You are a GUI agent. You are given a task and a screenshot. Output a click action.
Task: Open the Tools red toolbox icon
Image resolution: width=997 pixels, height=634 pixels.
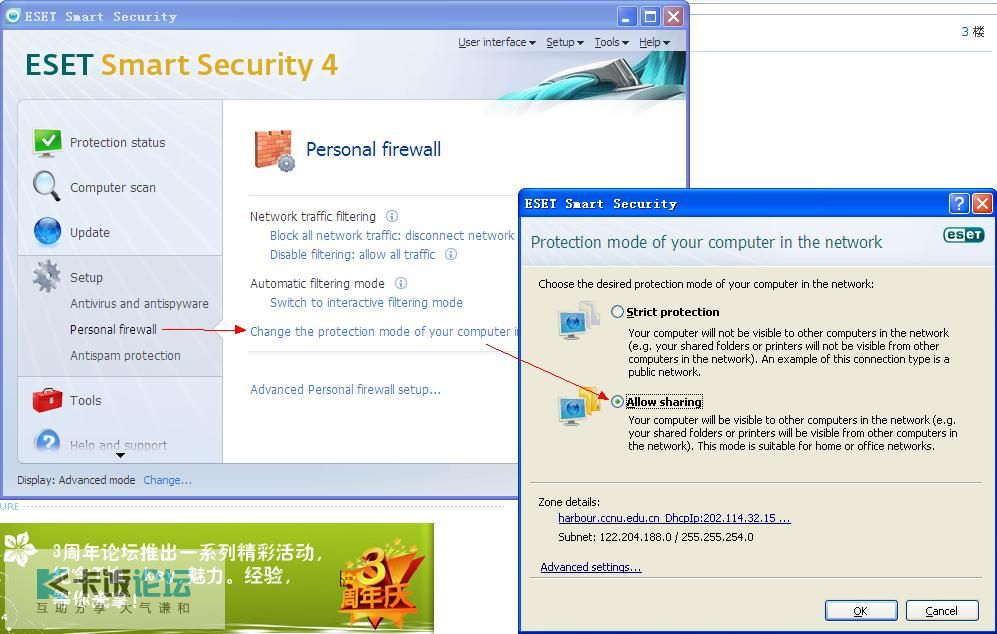point(47,400)
